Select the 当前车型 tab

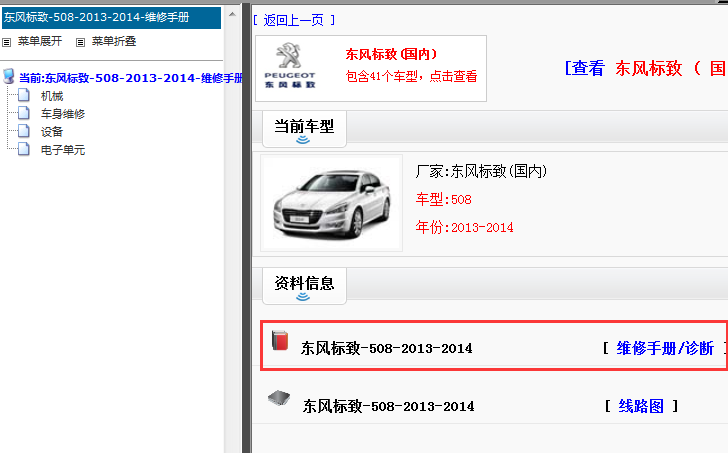(304, 129)
